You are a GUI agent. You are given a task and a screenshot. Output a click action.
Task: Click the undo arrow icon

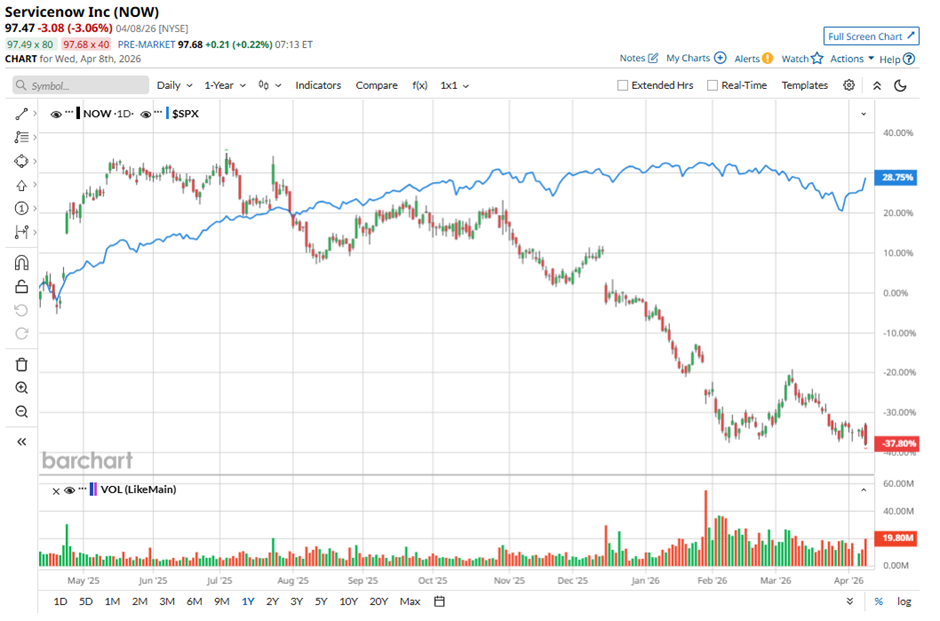[22, 310]
